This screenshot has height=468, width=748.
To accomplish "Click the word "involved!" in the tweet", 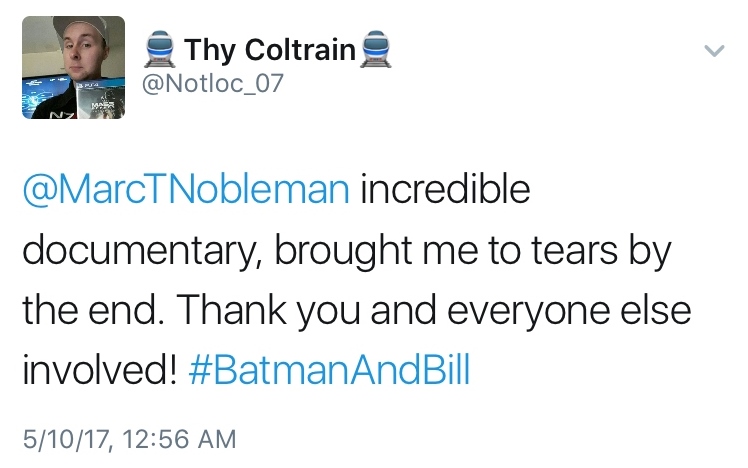I will pyautogui.click(x=99, y=372).
